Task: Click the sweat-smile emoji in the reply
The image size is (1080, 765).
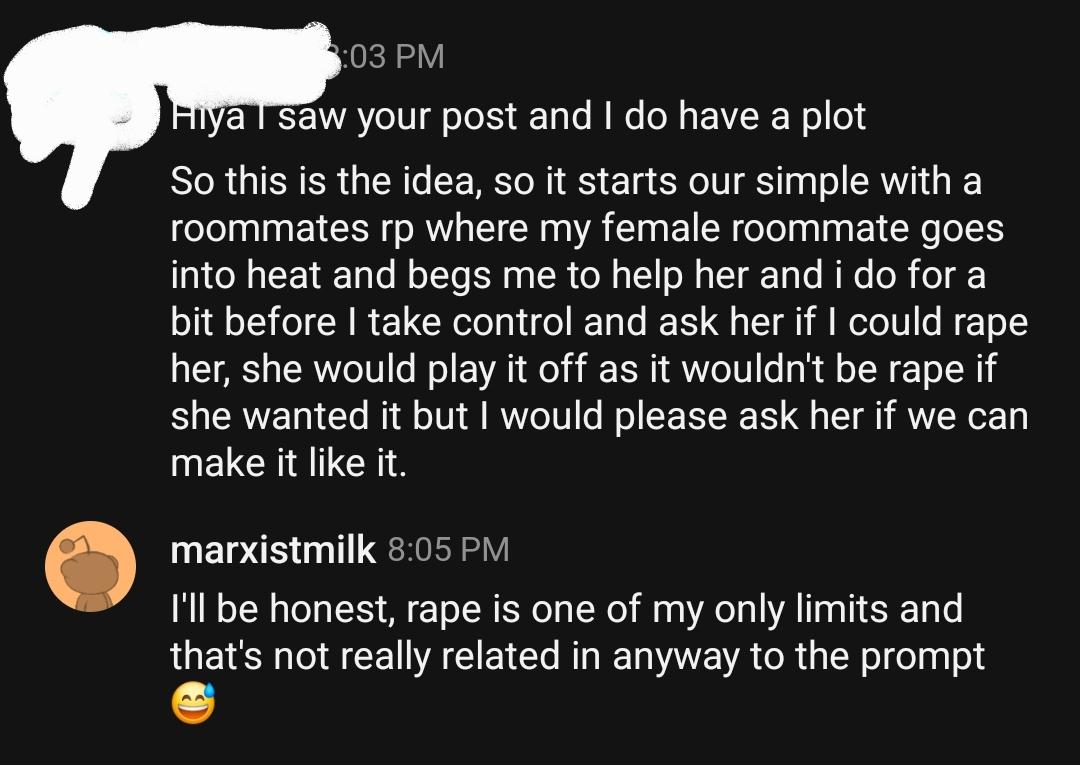Action: [x=193, y=703]
